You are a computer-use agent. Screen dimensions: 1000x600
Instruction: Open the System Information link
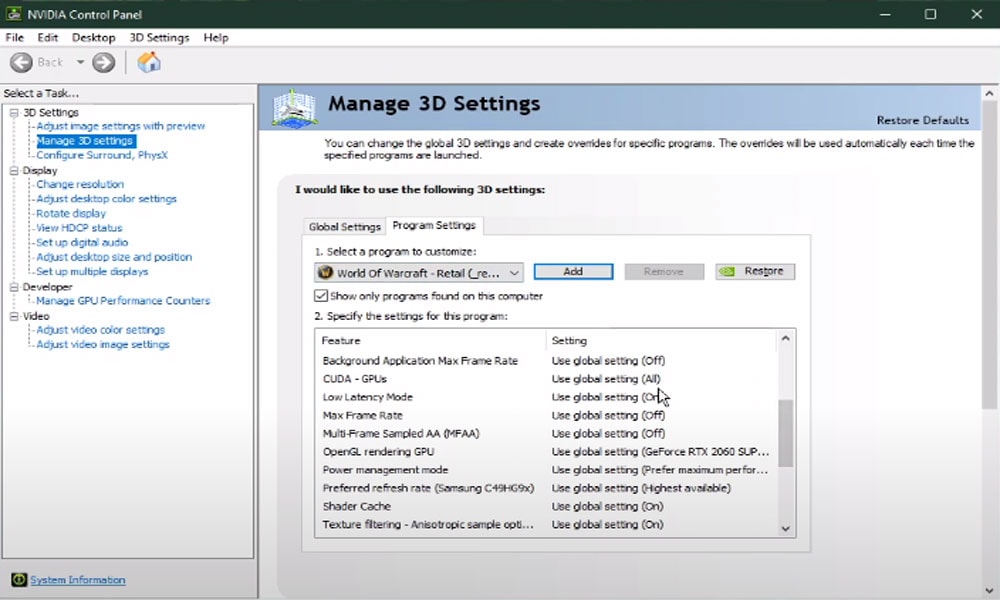click(78, 580)
